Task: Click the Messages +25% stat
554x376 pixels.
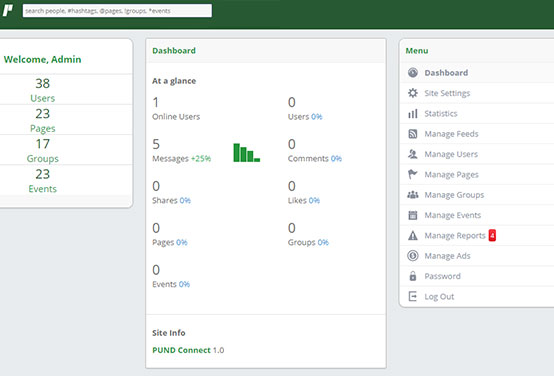Action: [x=182, y=159]
